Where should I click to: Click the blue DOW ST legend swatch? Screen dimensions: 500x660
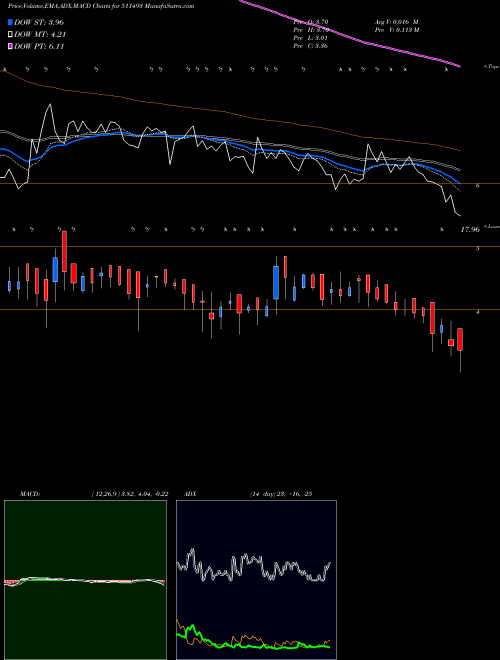click(x=10, y=22)
